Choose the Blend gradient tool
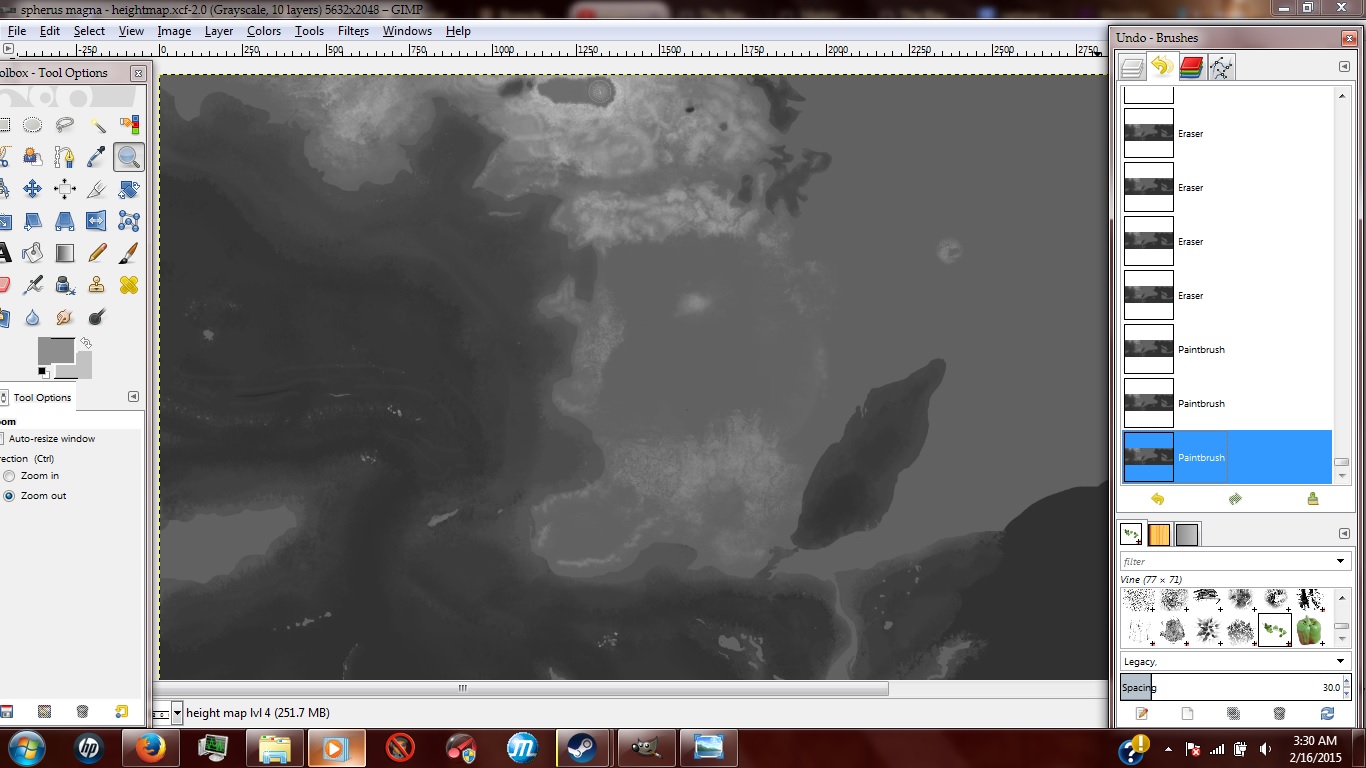 point(64,253)
